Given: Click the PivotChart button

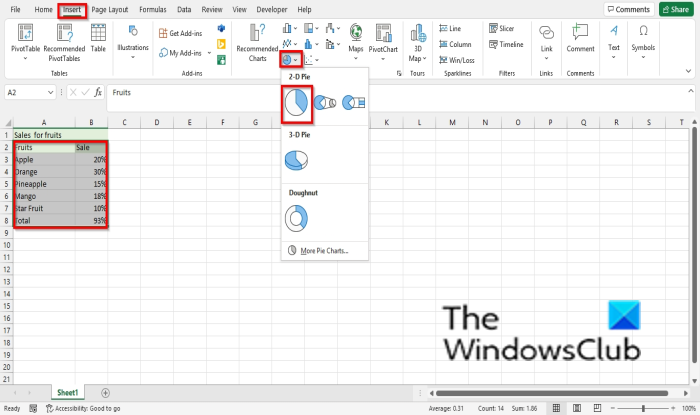Looking at the screenshot, I should (383, 42).
